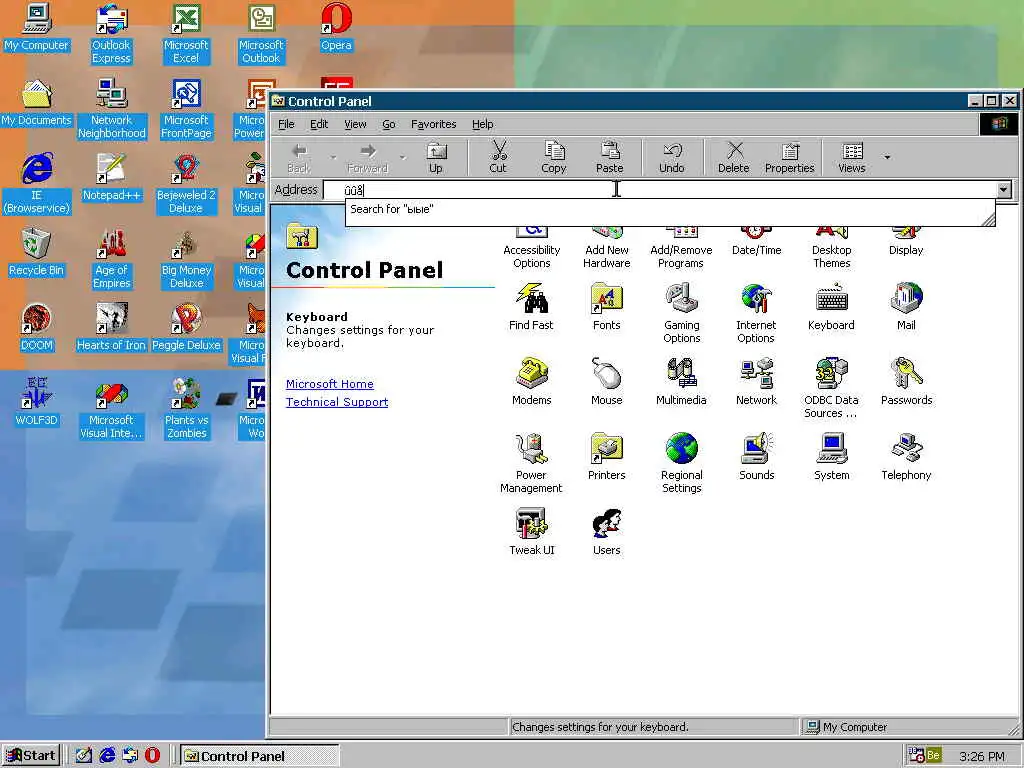Open the Modems icon
Image resolution: width=1024 pixels, height=768 pixels.
coord(532,382)
